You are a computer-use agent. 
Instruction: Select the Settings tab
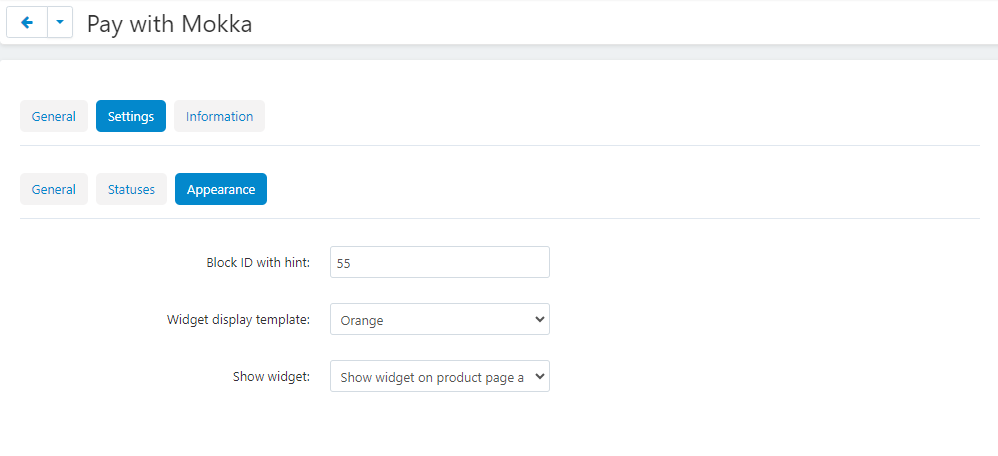point(131,116)
